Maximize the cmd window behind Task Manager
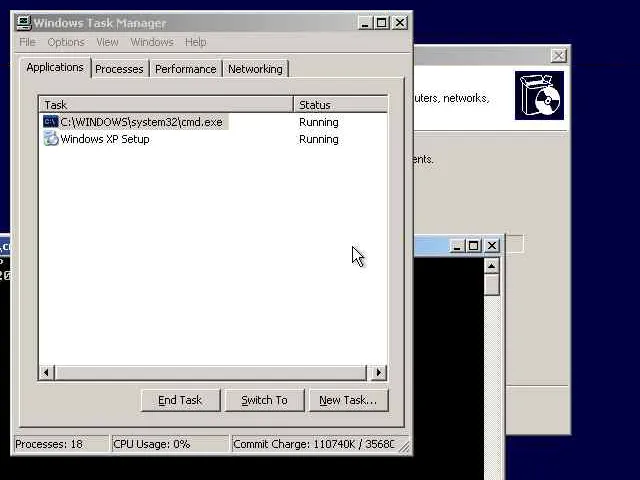Image resolution: width=640 pixels, height=480 pixels. 473,246
